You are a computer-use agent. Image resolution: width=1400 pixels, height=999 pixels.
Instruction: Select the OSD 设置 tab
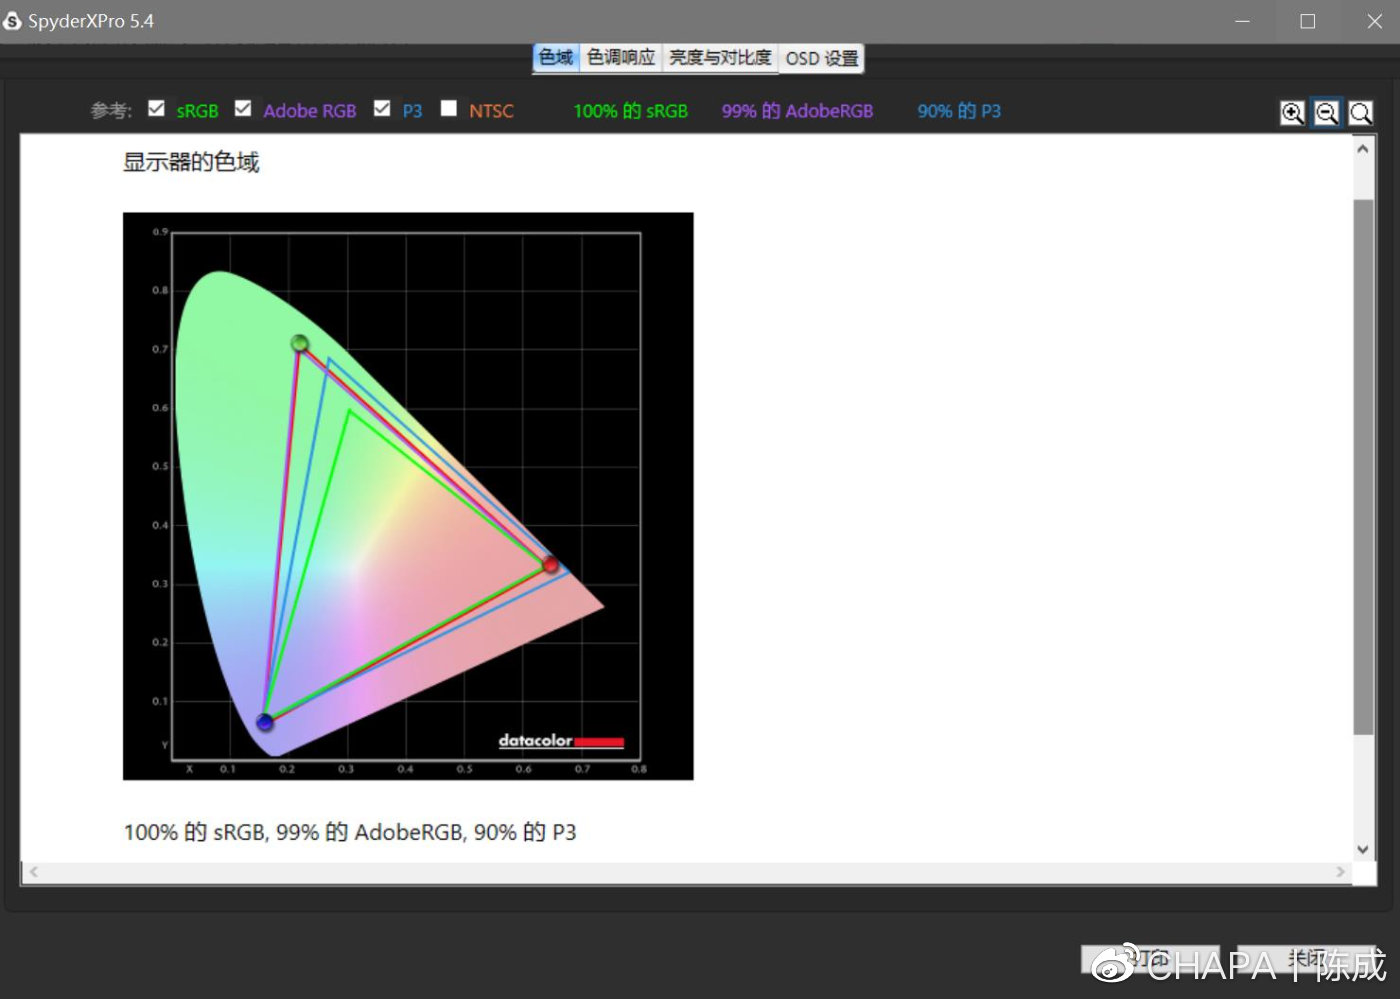821,58
